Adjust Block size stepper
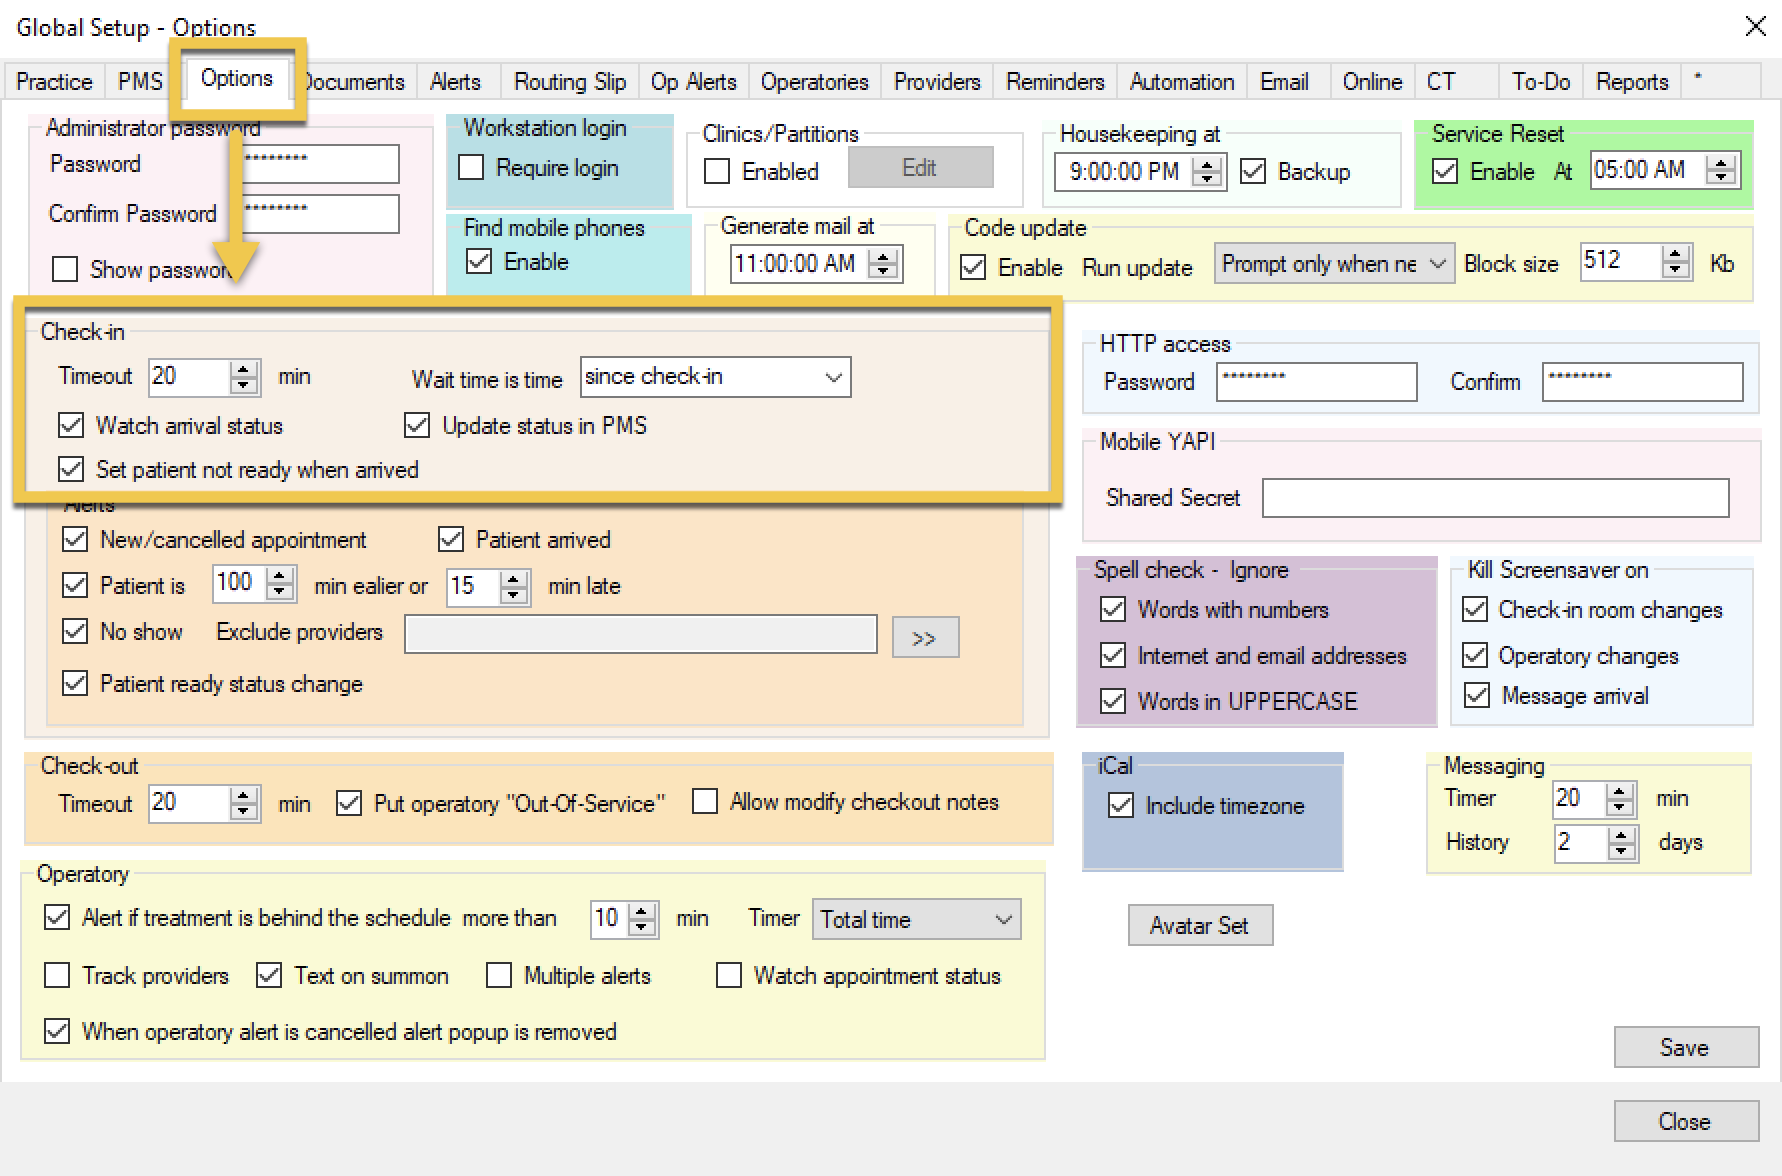 (1675, 262)
